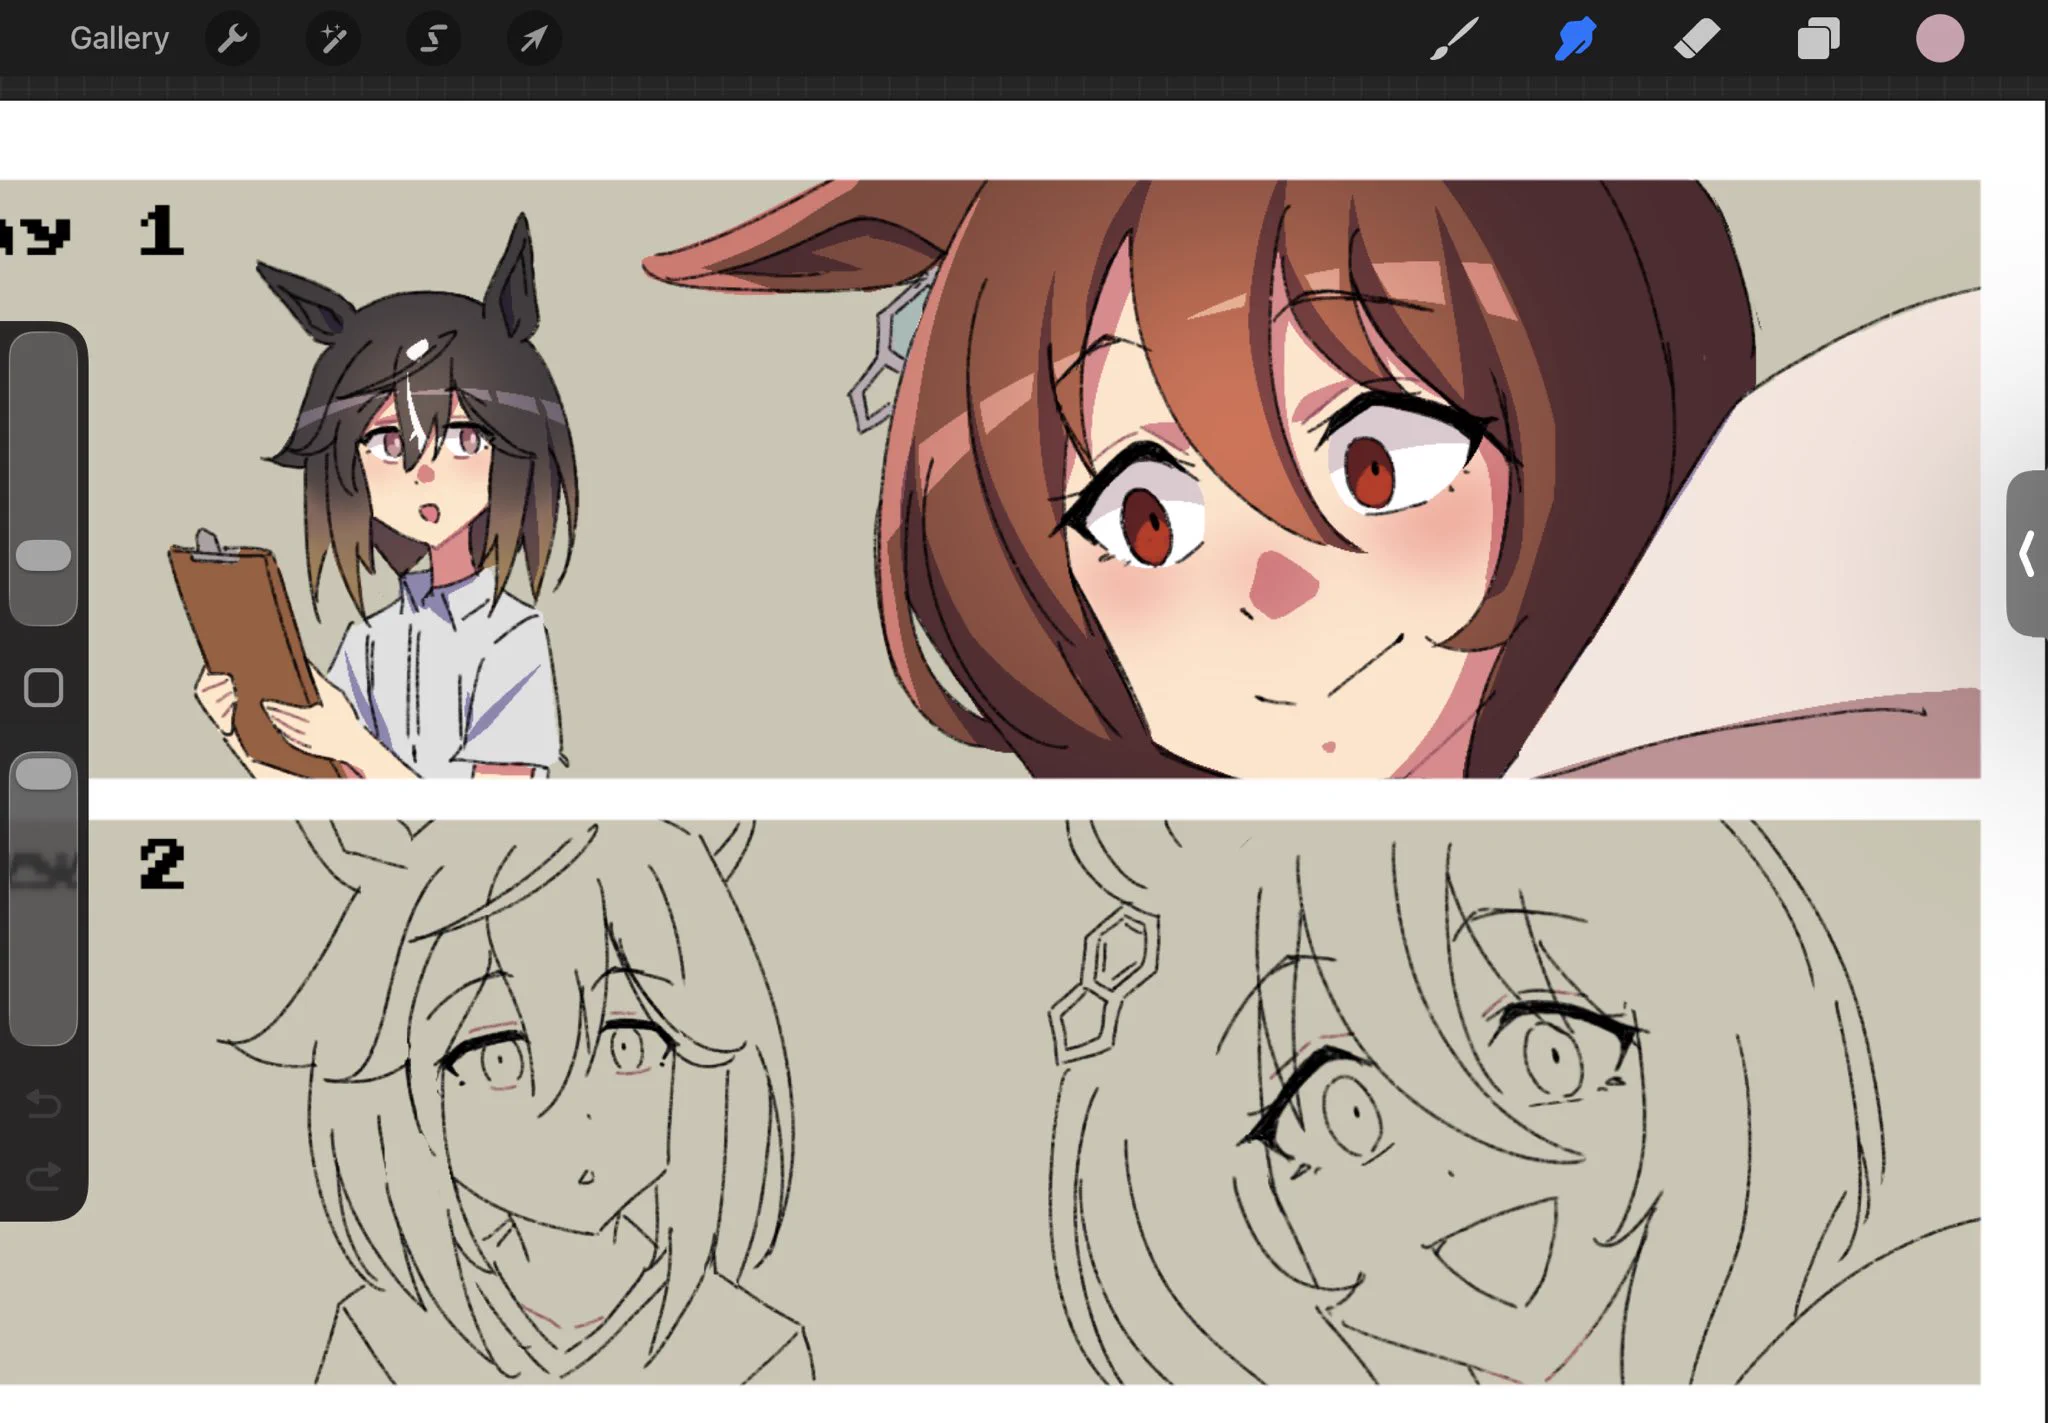Adjust the brush opacity slider handle
The image size is (2048, 1423).
(44, 774)
